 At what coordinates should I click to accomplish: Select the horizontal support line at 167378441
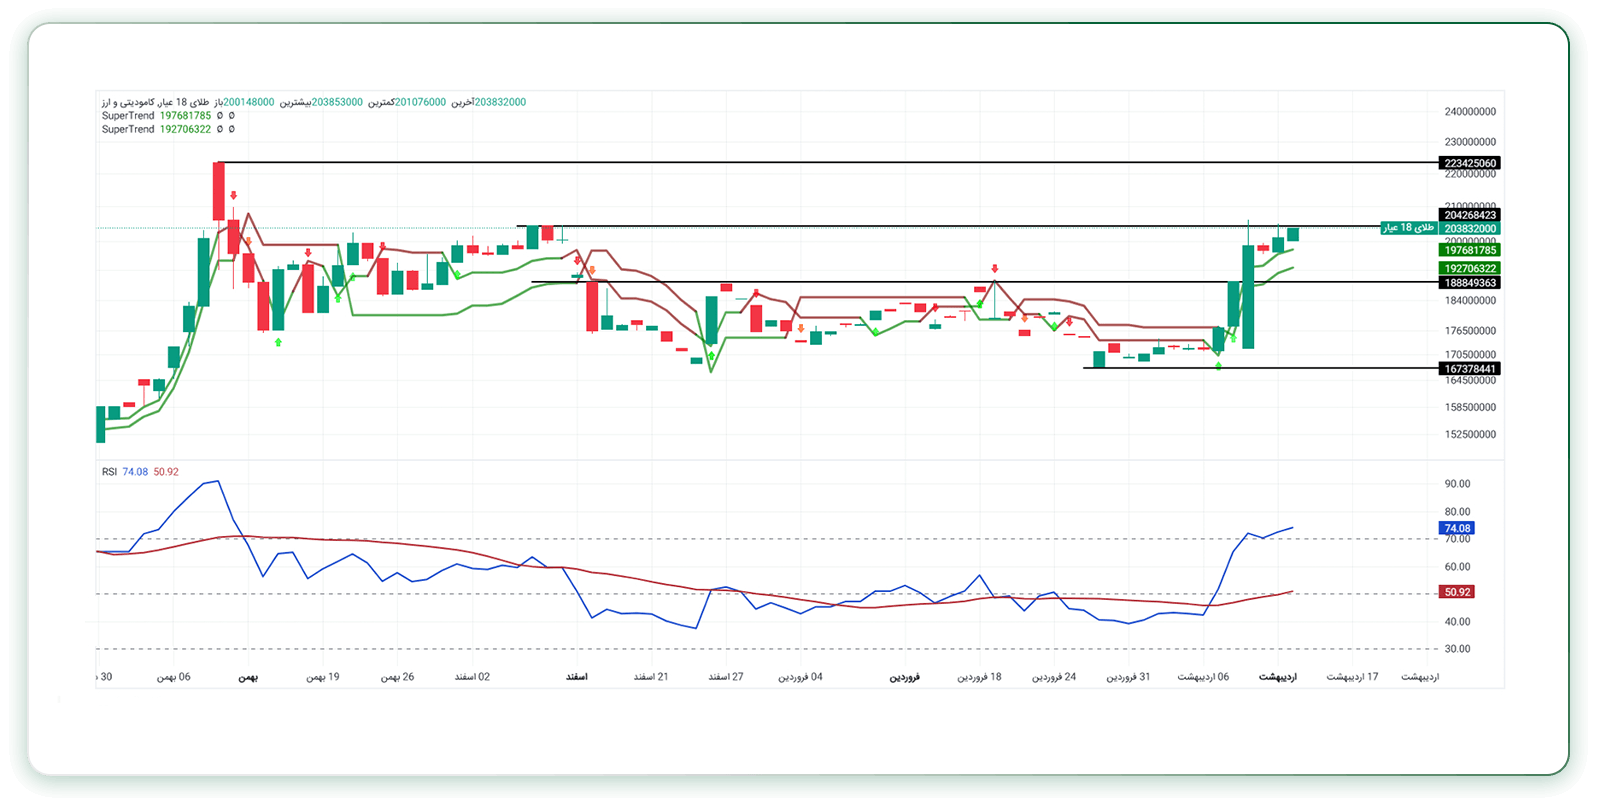coord(1262,368)
